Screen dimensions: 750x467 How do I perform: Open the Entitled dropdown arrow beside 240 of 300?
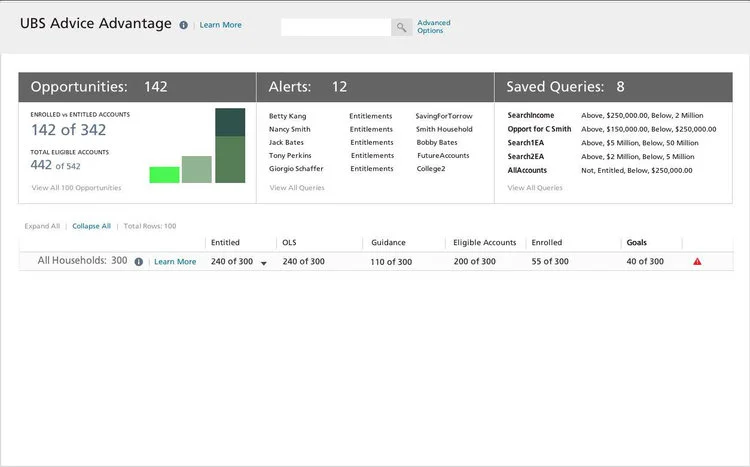click(264, 263)
